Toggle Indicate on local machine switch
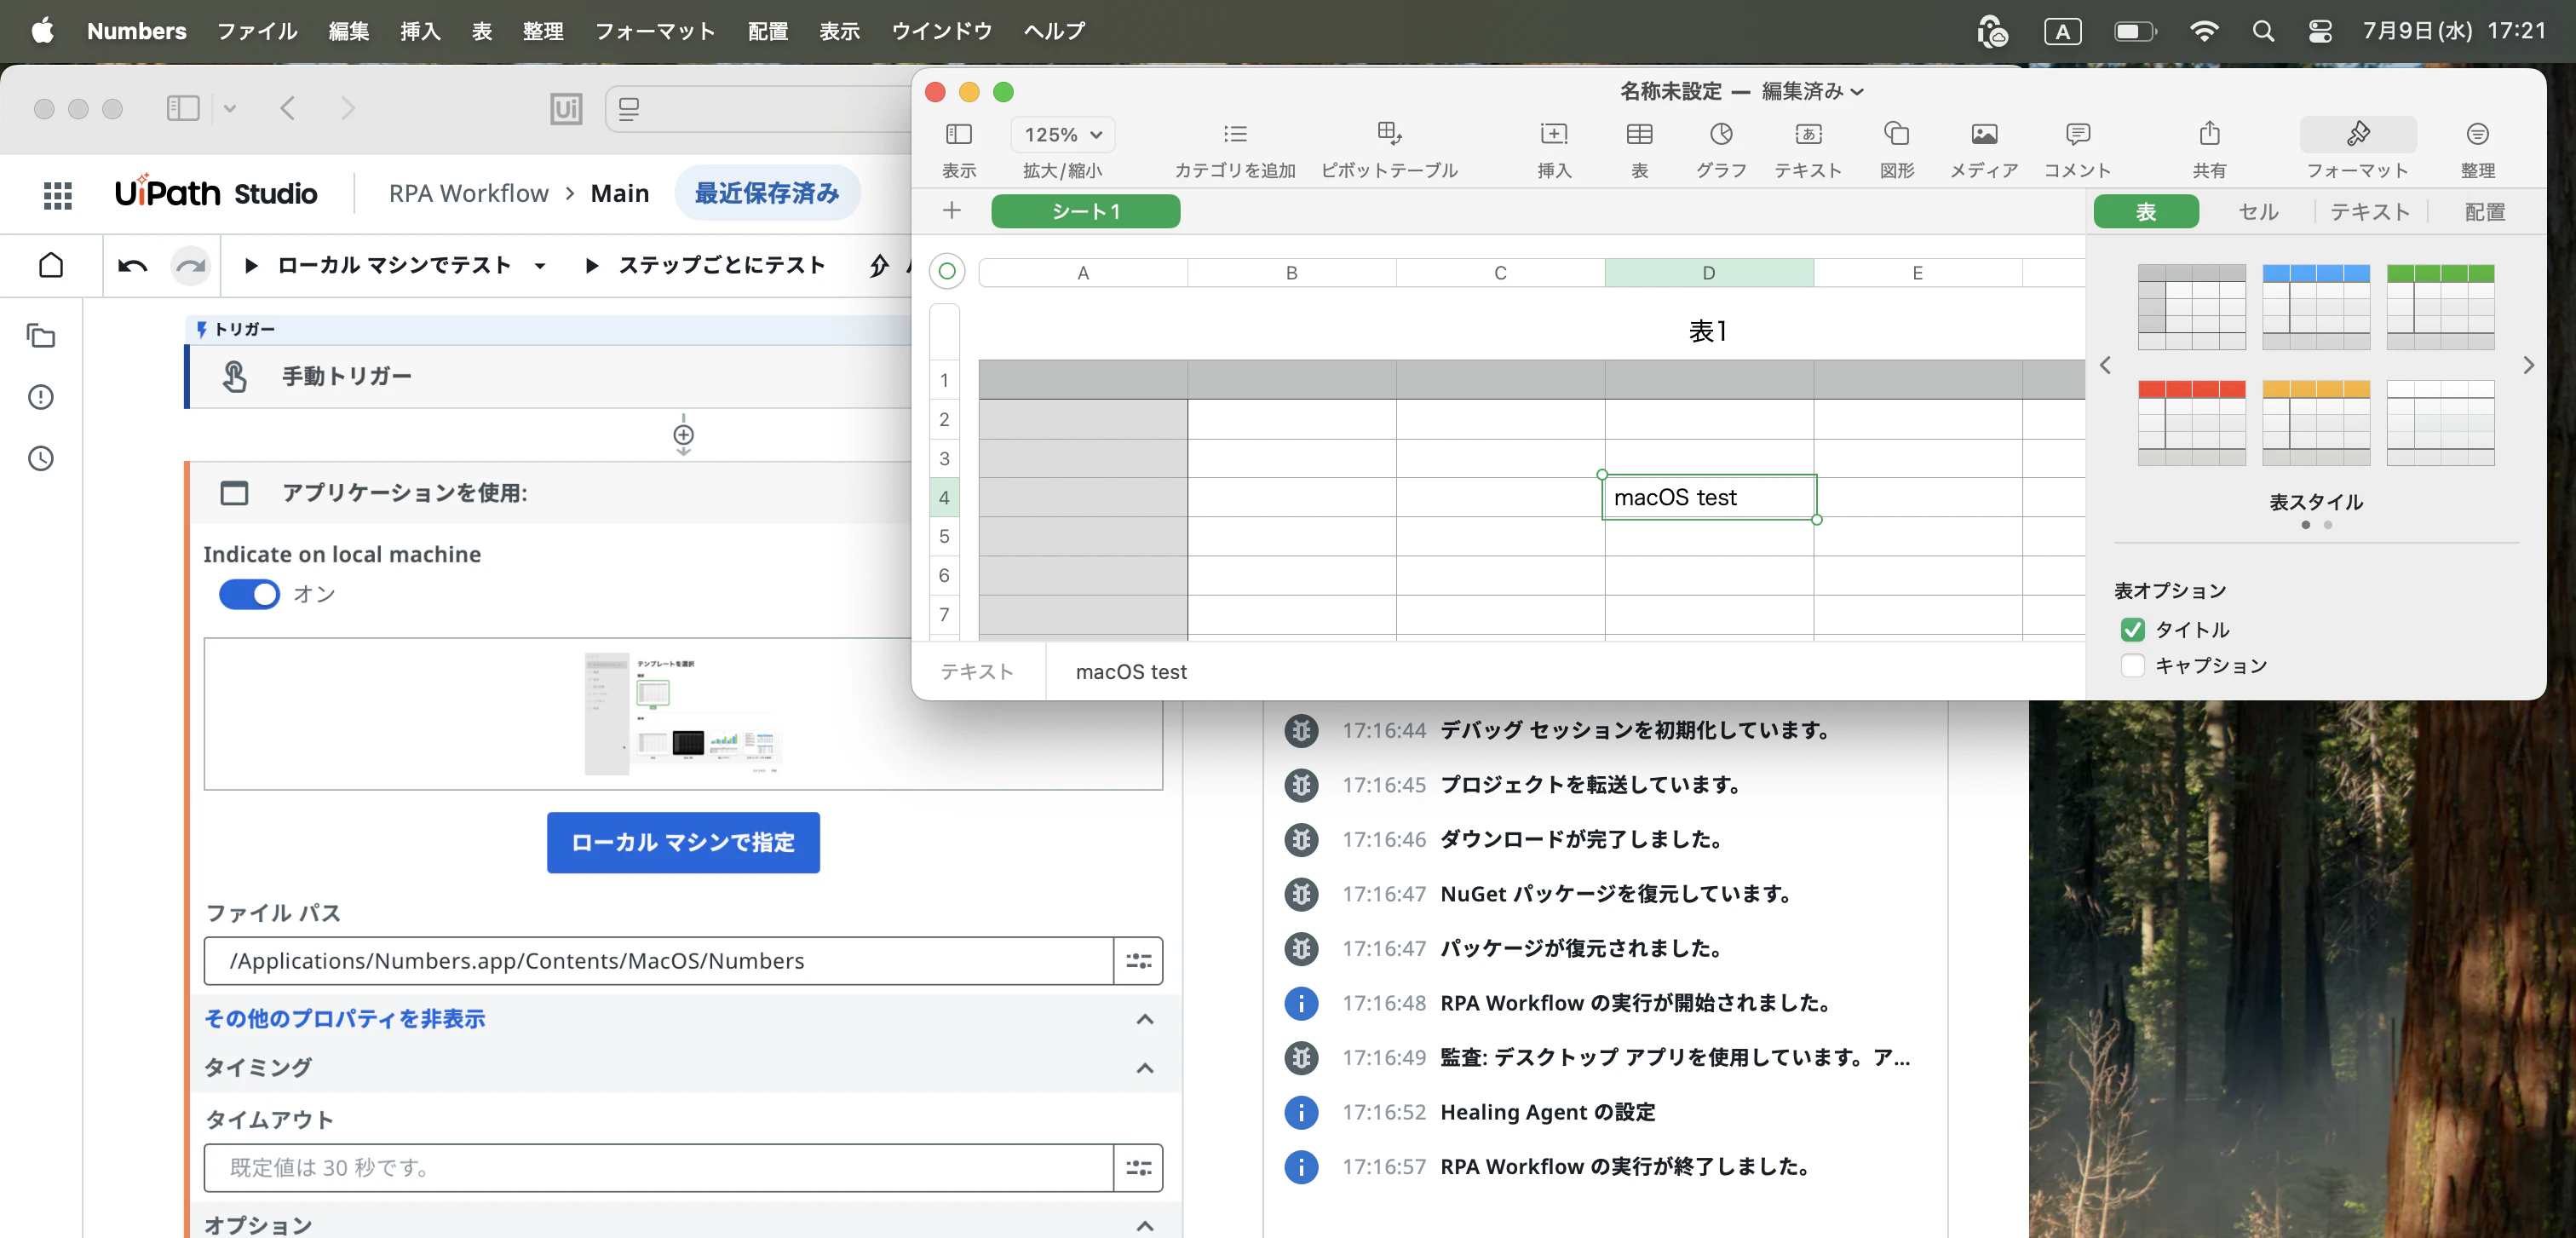Image resolution: width=2576 pixels, height=1238 pixels. (x=249, y=594)
